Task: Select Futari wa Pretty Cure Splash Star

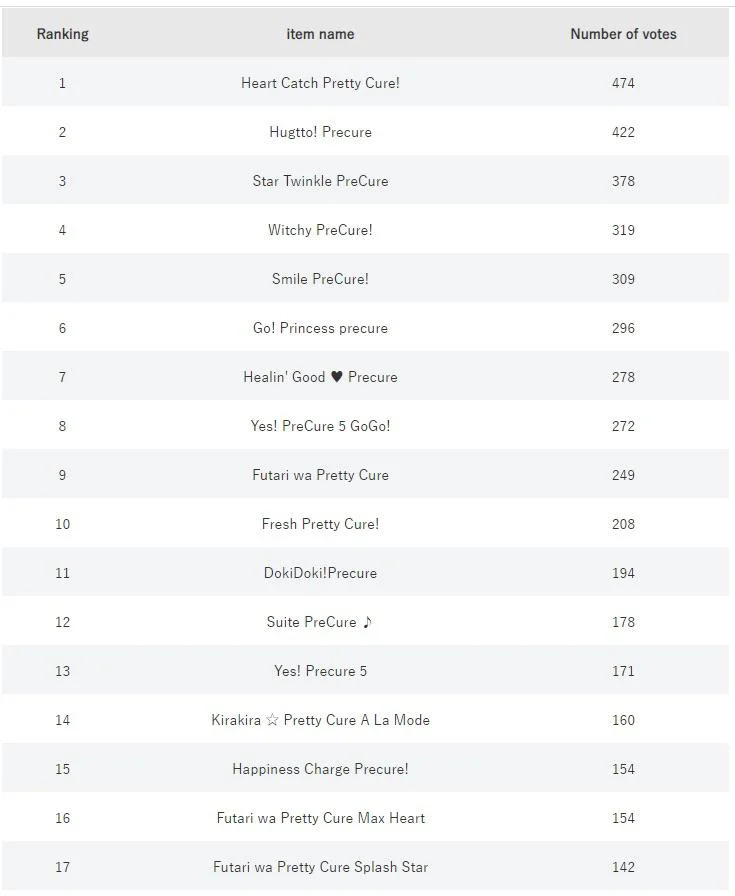Action: [320, 867]
